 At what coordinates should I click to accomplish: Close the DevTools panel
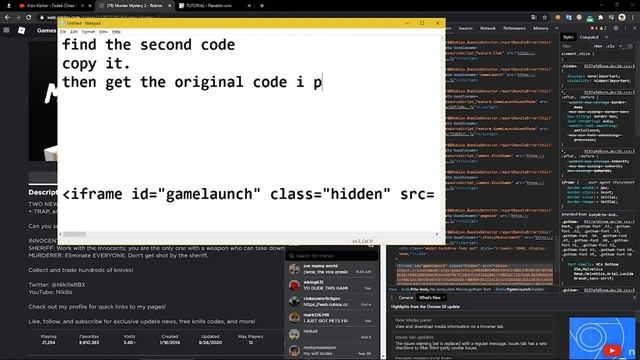635,28
